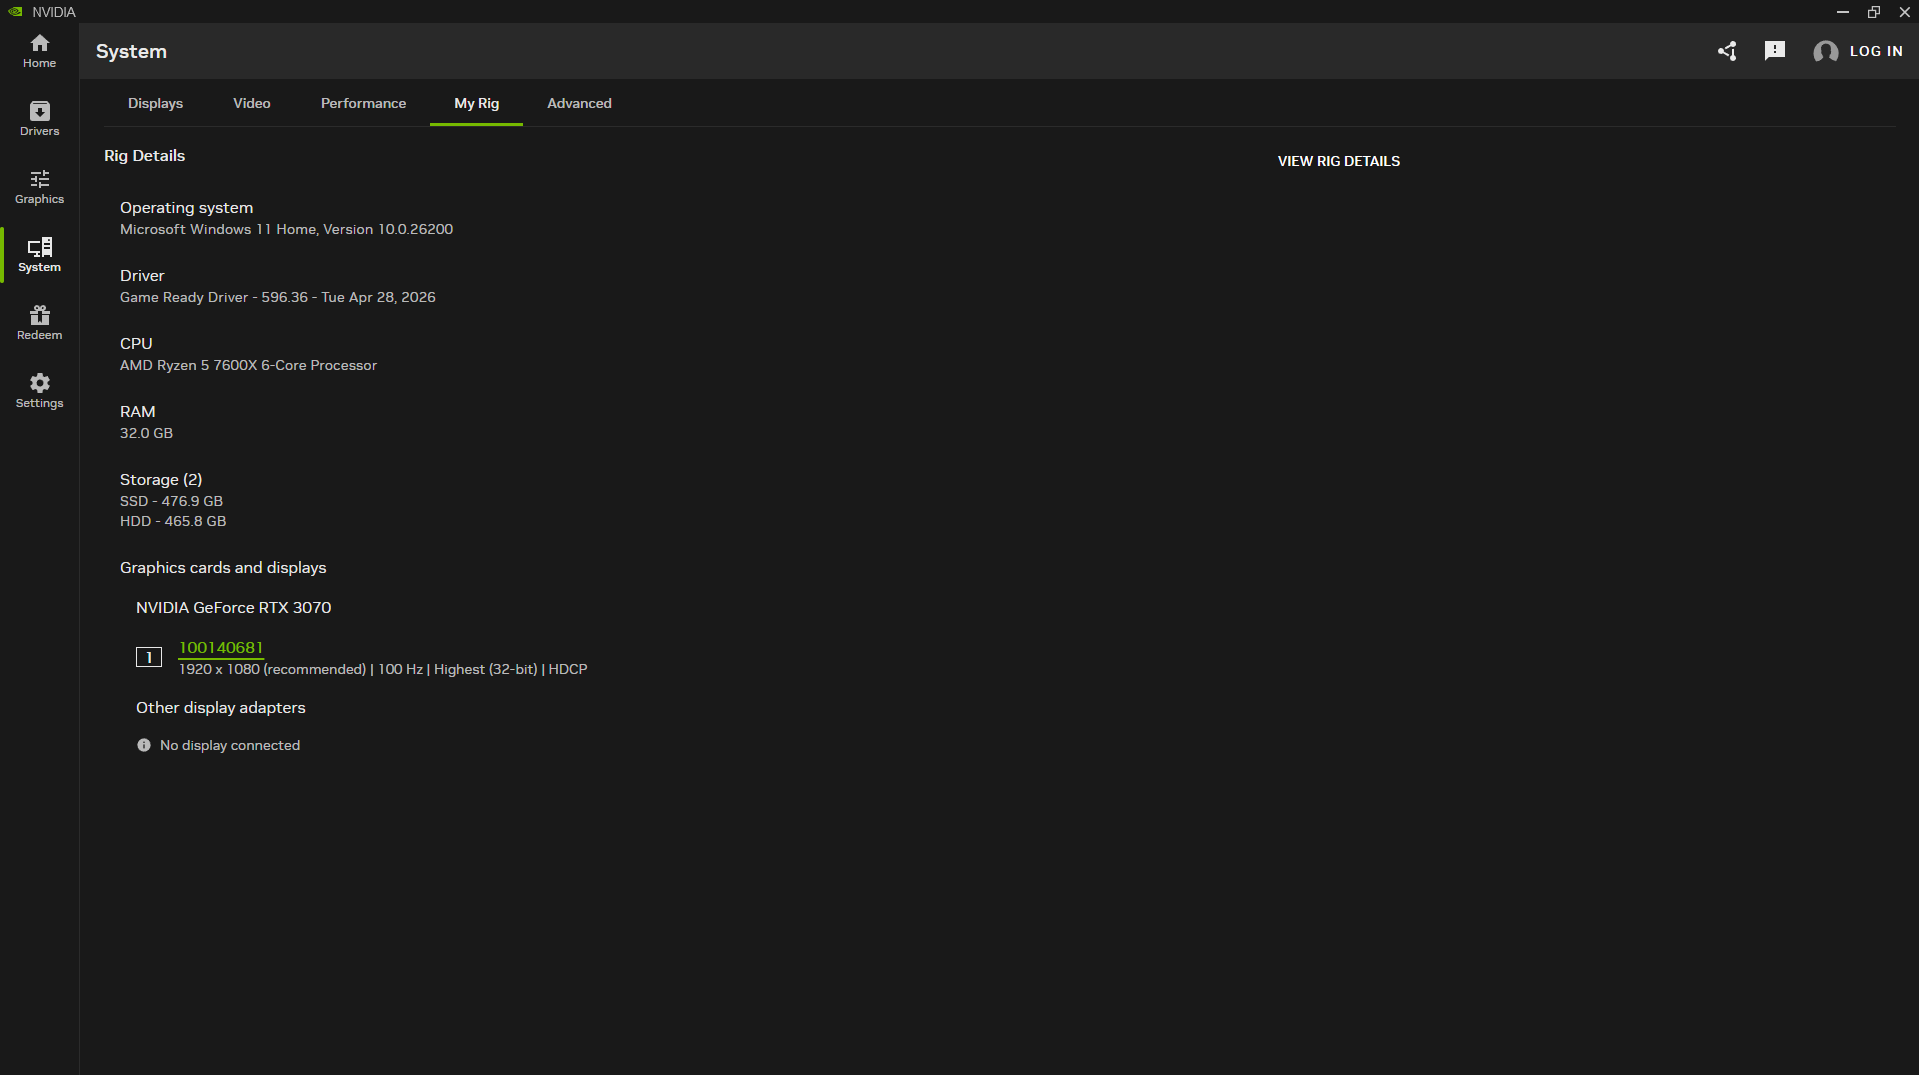The height and width of the screenshot is (1075, 1919).
Task: Click the share icon in header
Action: click(x=1727, y=51)
